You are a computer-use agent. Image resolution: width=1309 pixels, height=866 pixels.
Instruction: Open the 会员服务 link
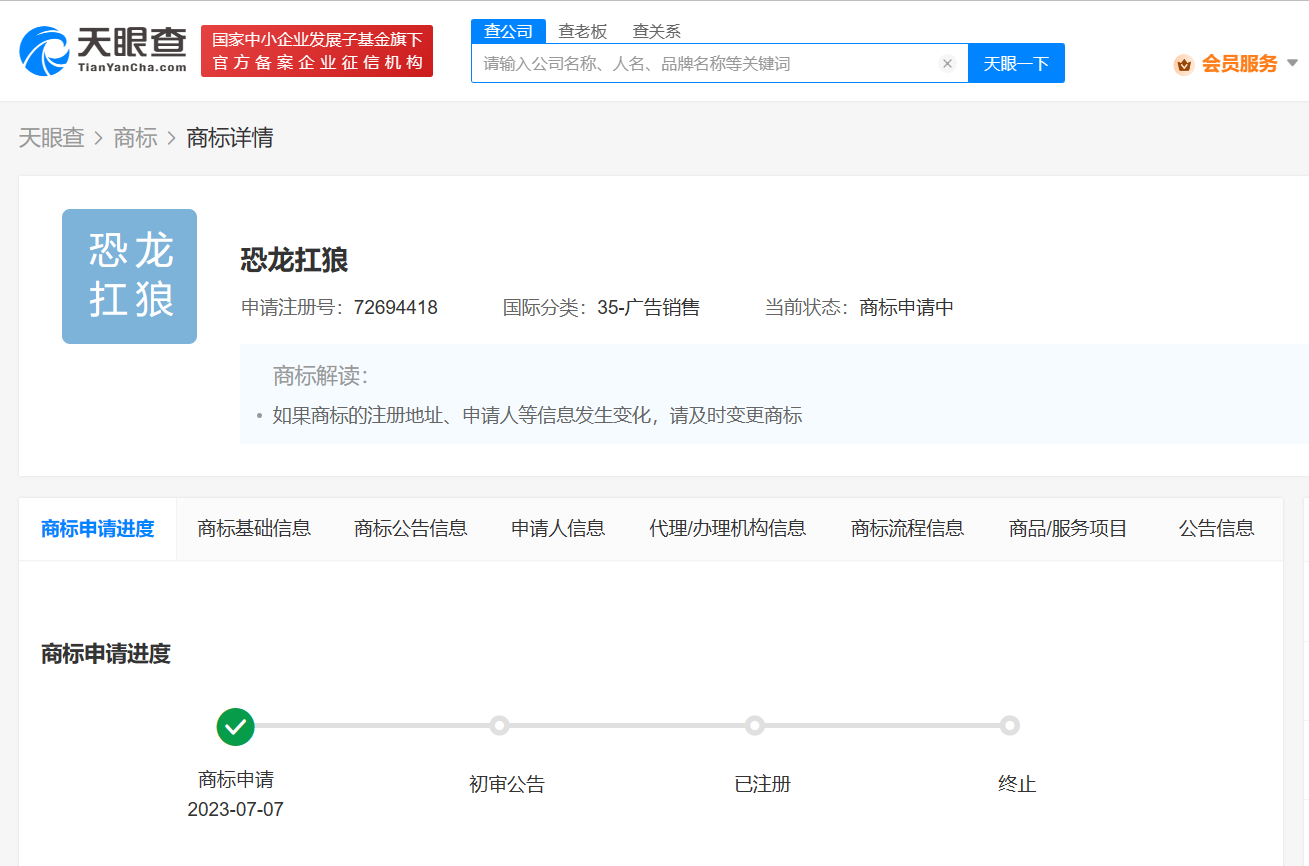[1240, 64]
